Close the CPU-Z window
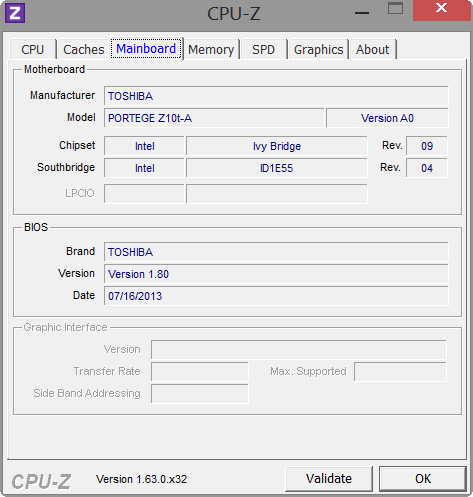The image size is (473, 497). [442, 10]
